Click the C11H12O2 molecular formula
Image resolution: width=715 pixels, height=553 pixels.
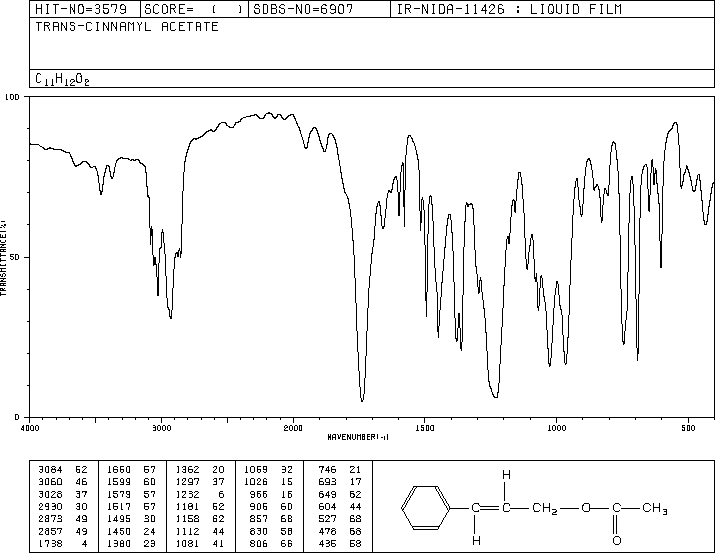click(62, 80)
